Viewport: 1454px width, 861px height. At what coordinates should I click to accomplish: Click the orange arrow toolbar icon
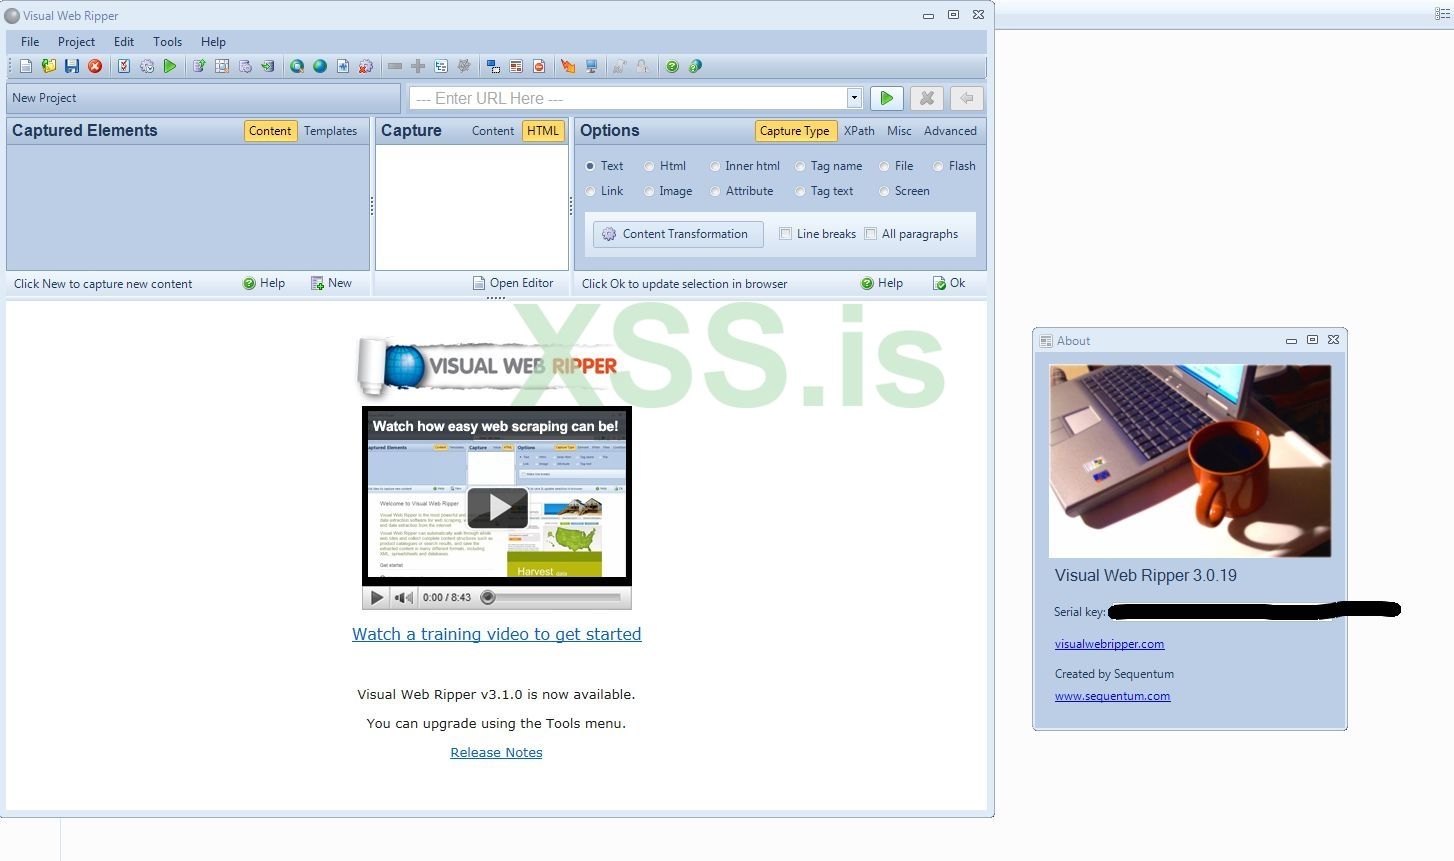tap(568, 66)
